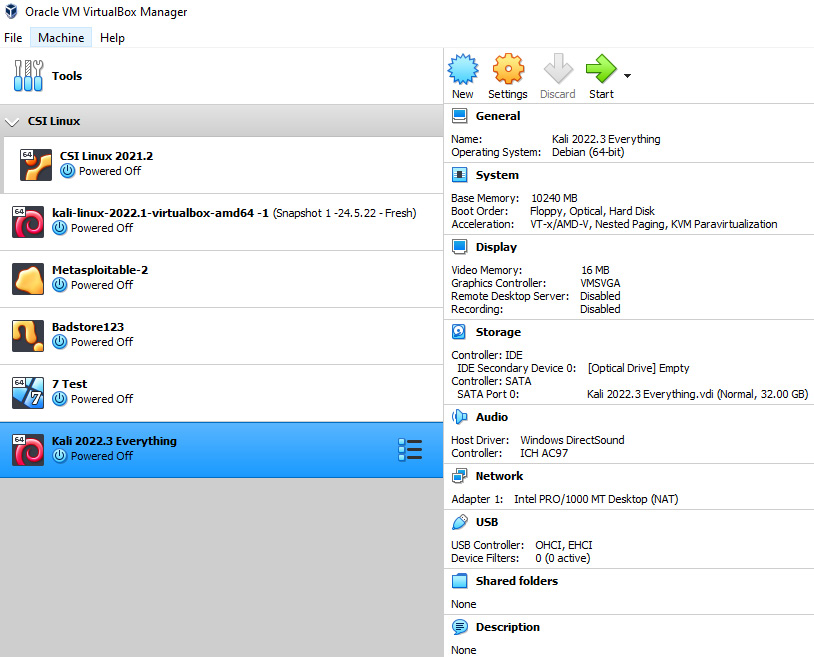Select the kali-linux-2022.1-virtualbox-amd64 -1 machine name
This screenshot has height=657, width=814.
(x=160, y=213)
